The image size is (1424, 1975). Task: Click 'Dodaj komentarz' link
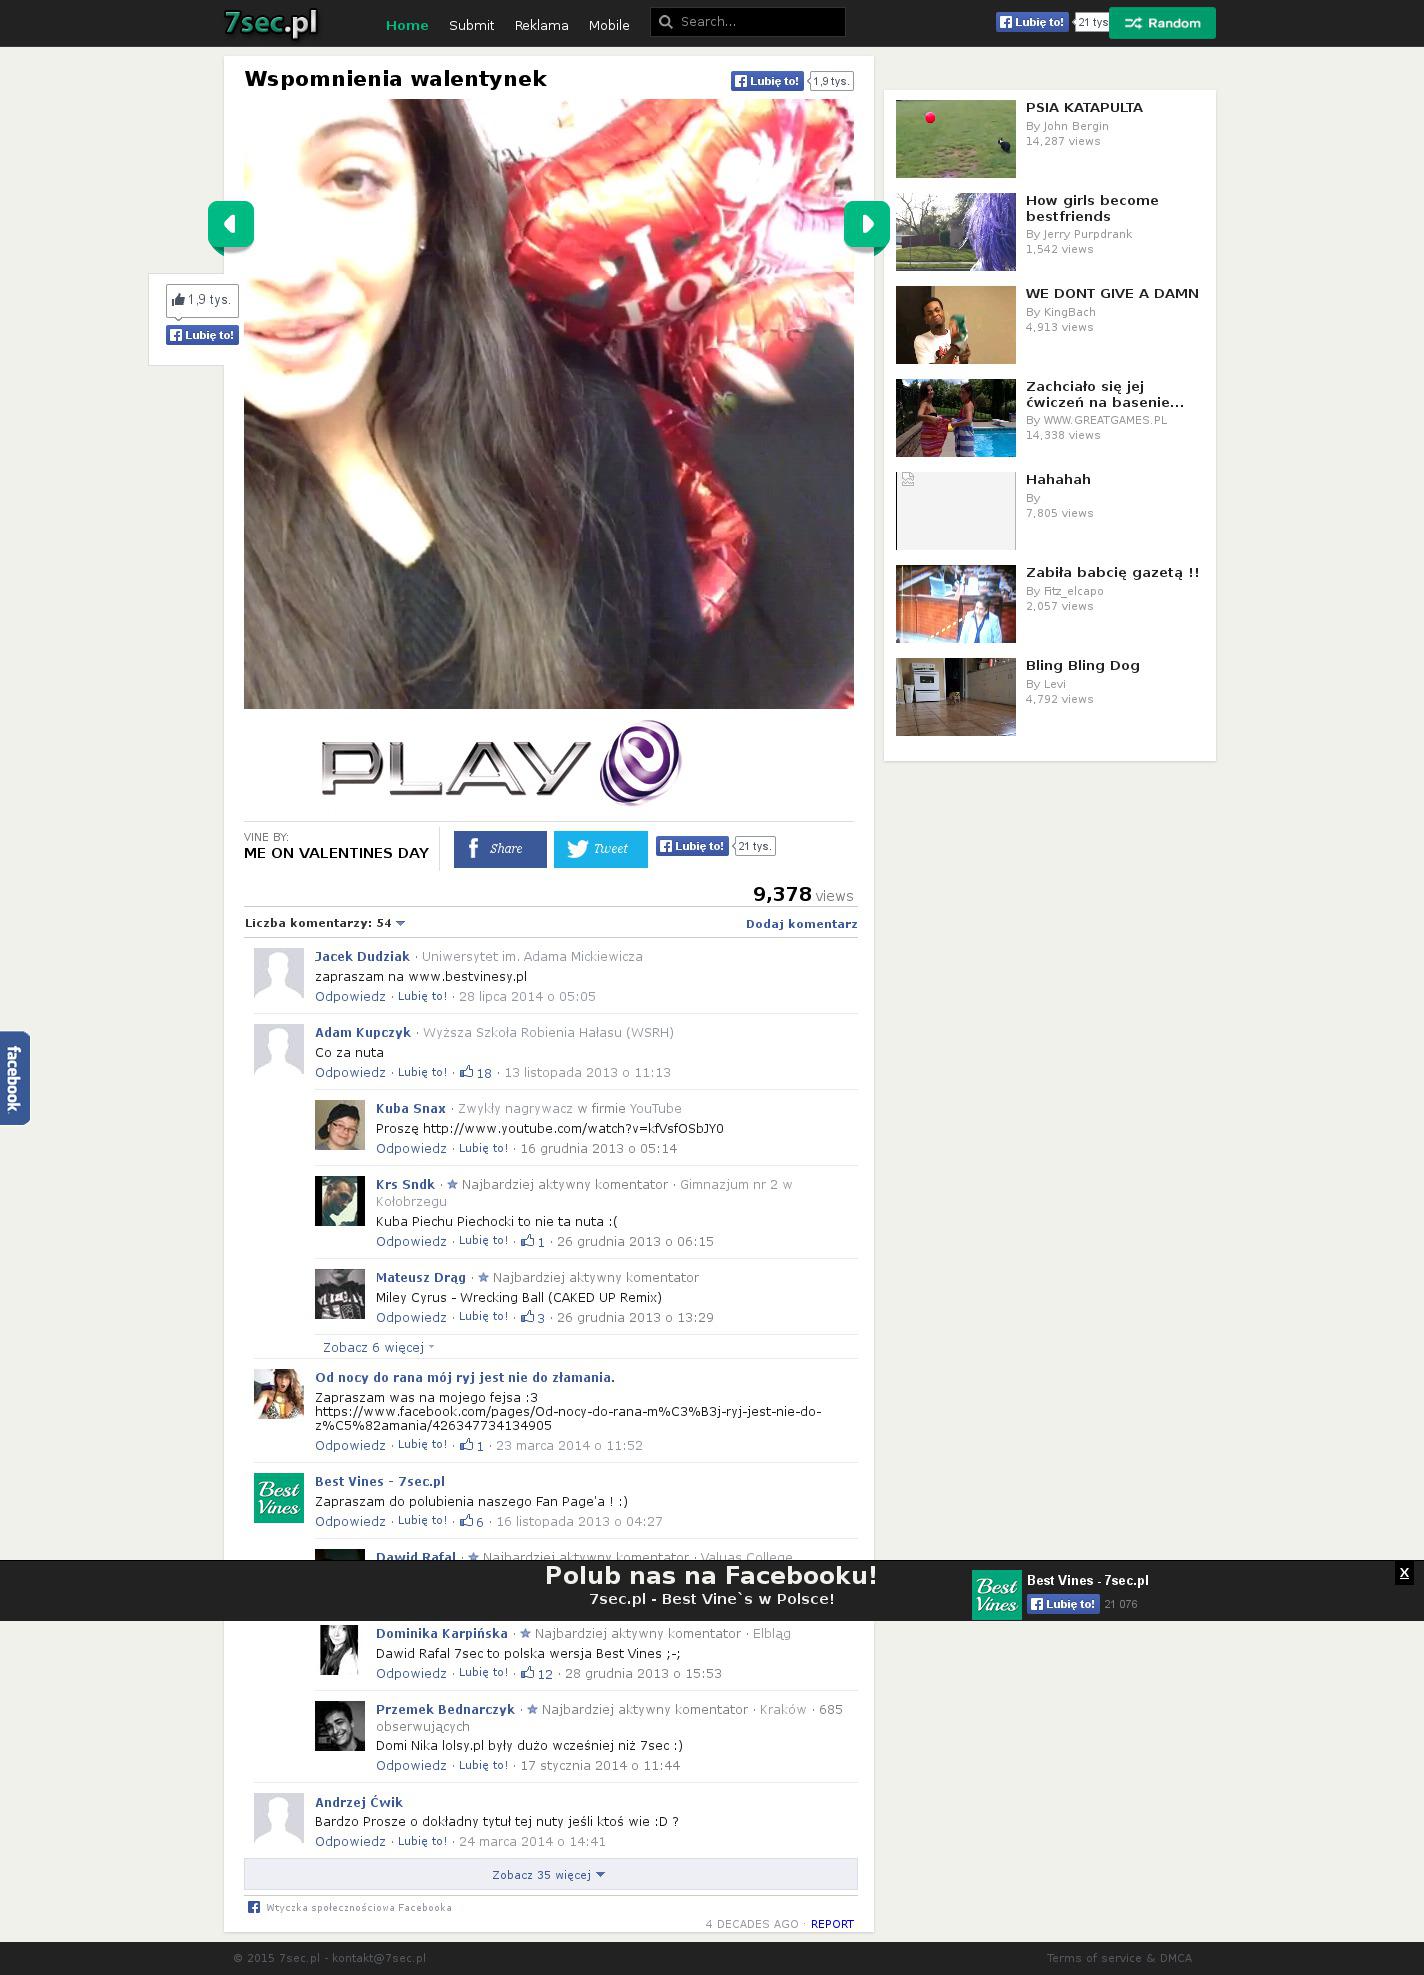click(801, 924)
